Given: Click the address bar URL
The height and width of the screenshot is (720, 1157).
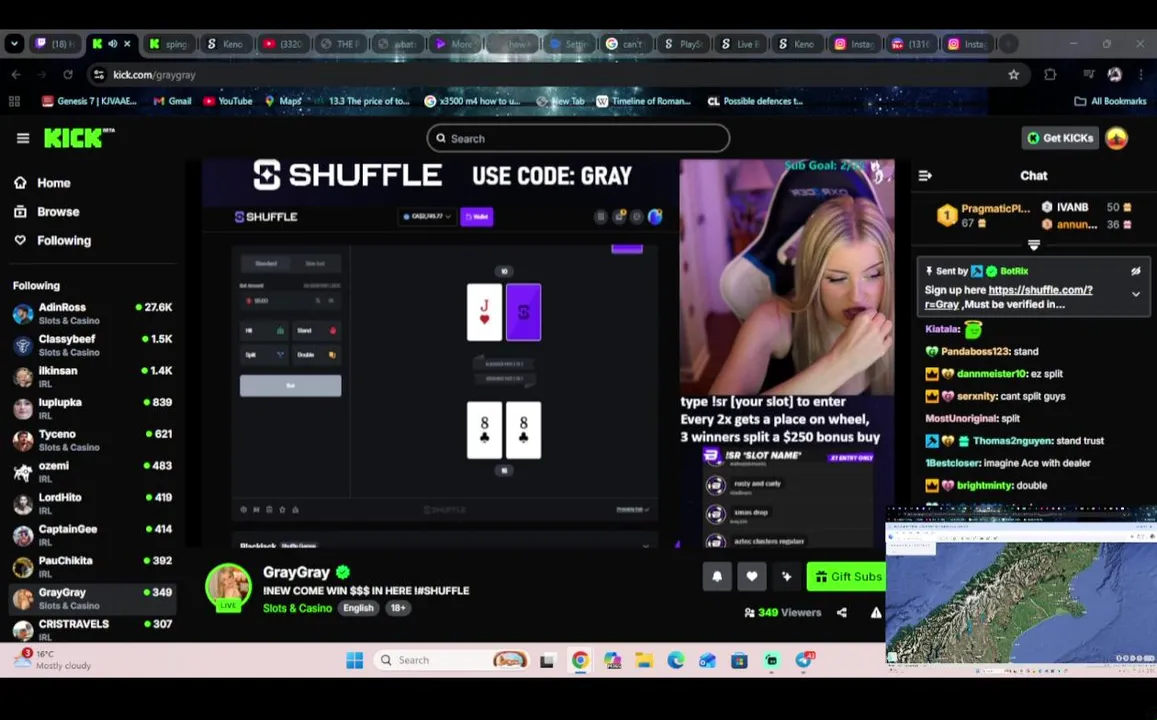Looking at the screenshot, I should click(x=154, y=75).
